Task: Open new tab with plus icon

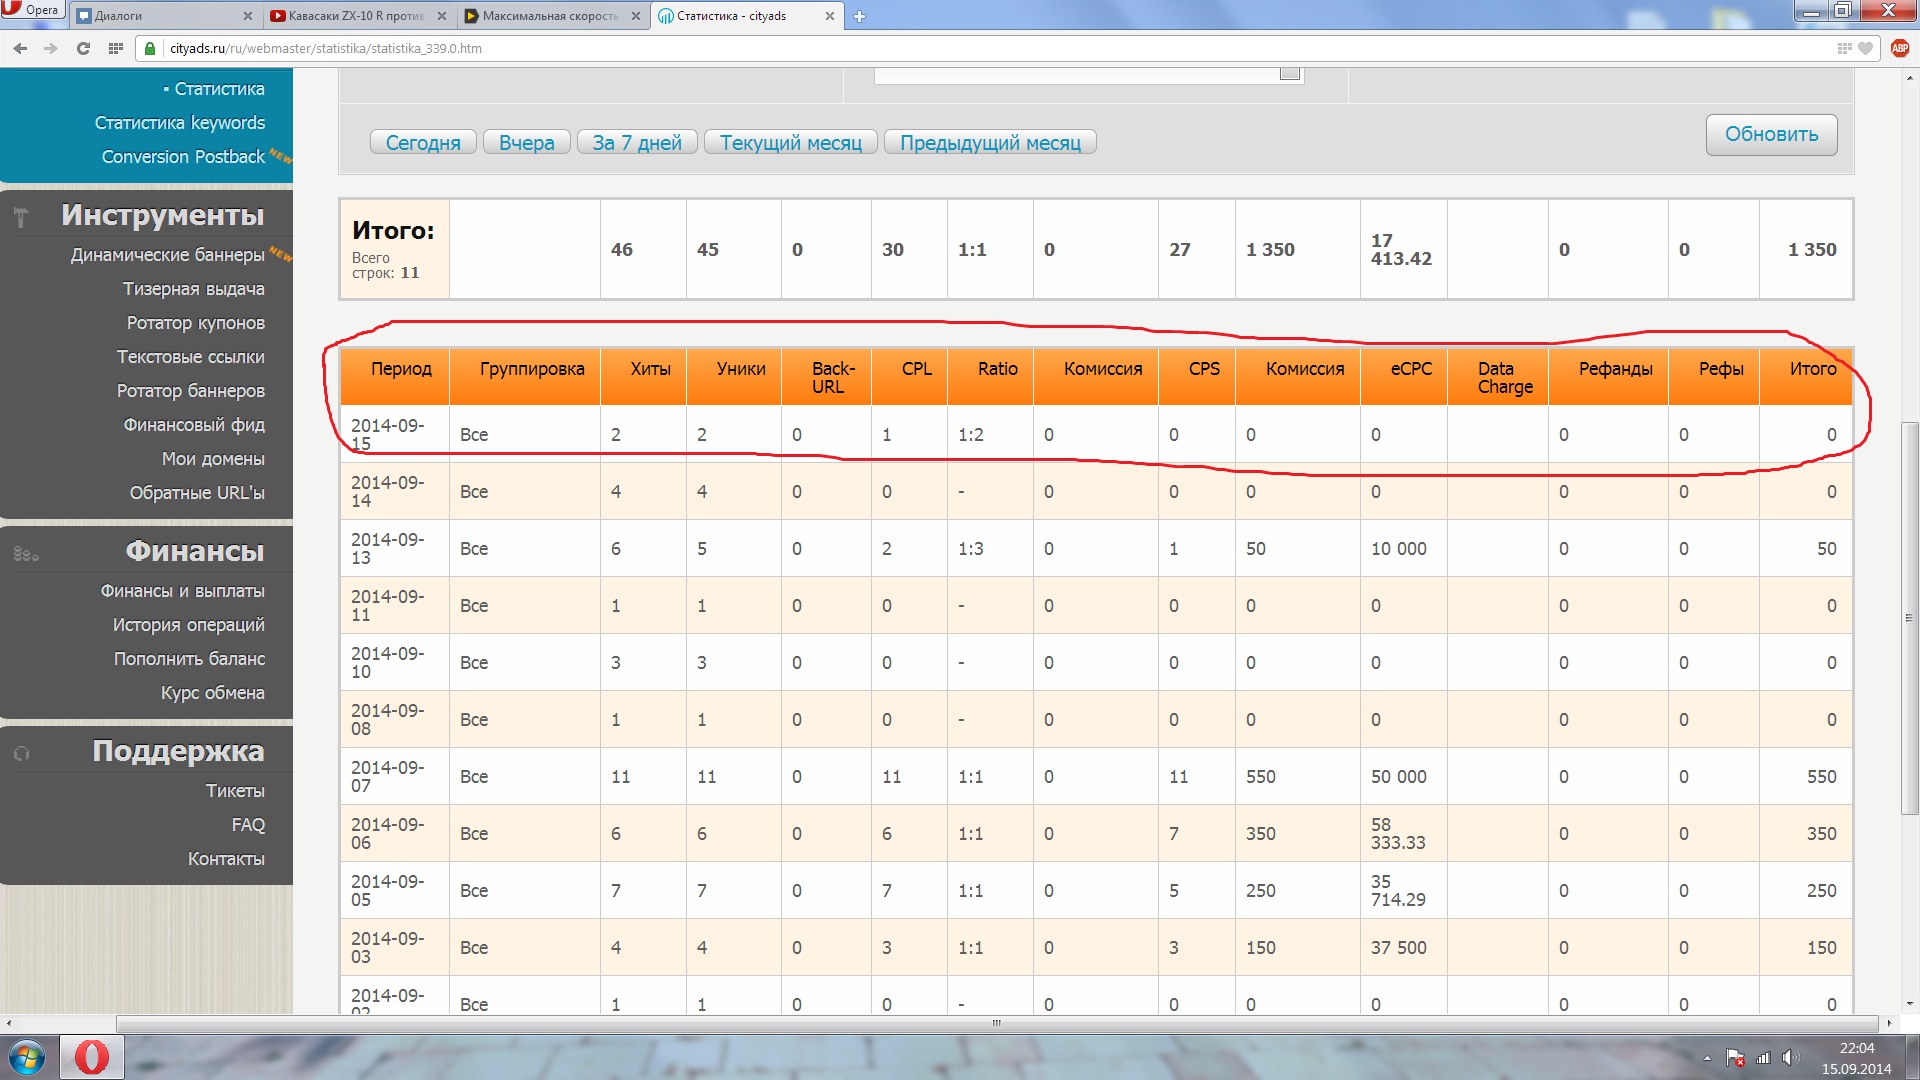Action: click(x=859, y=16)
